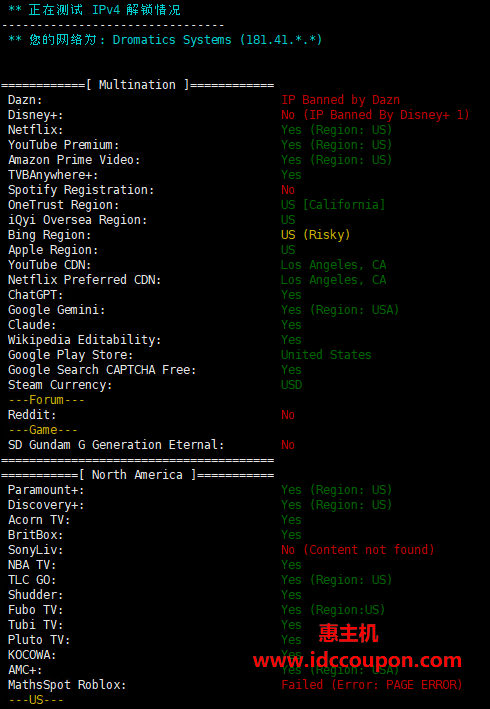Click the 'Fubo TV:' label
490x709 pixels.
36,610
